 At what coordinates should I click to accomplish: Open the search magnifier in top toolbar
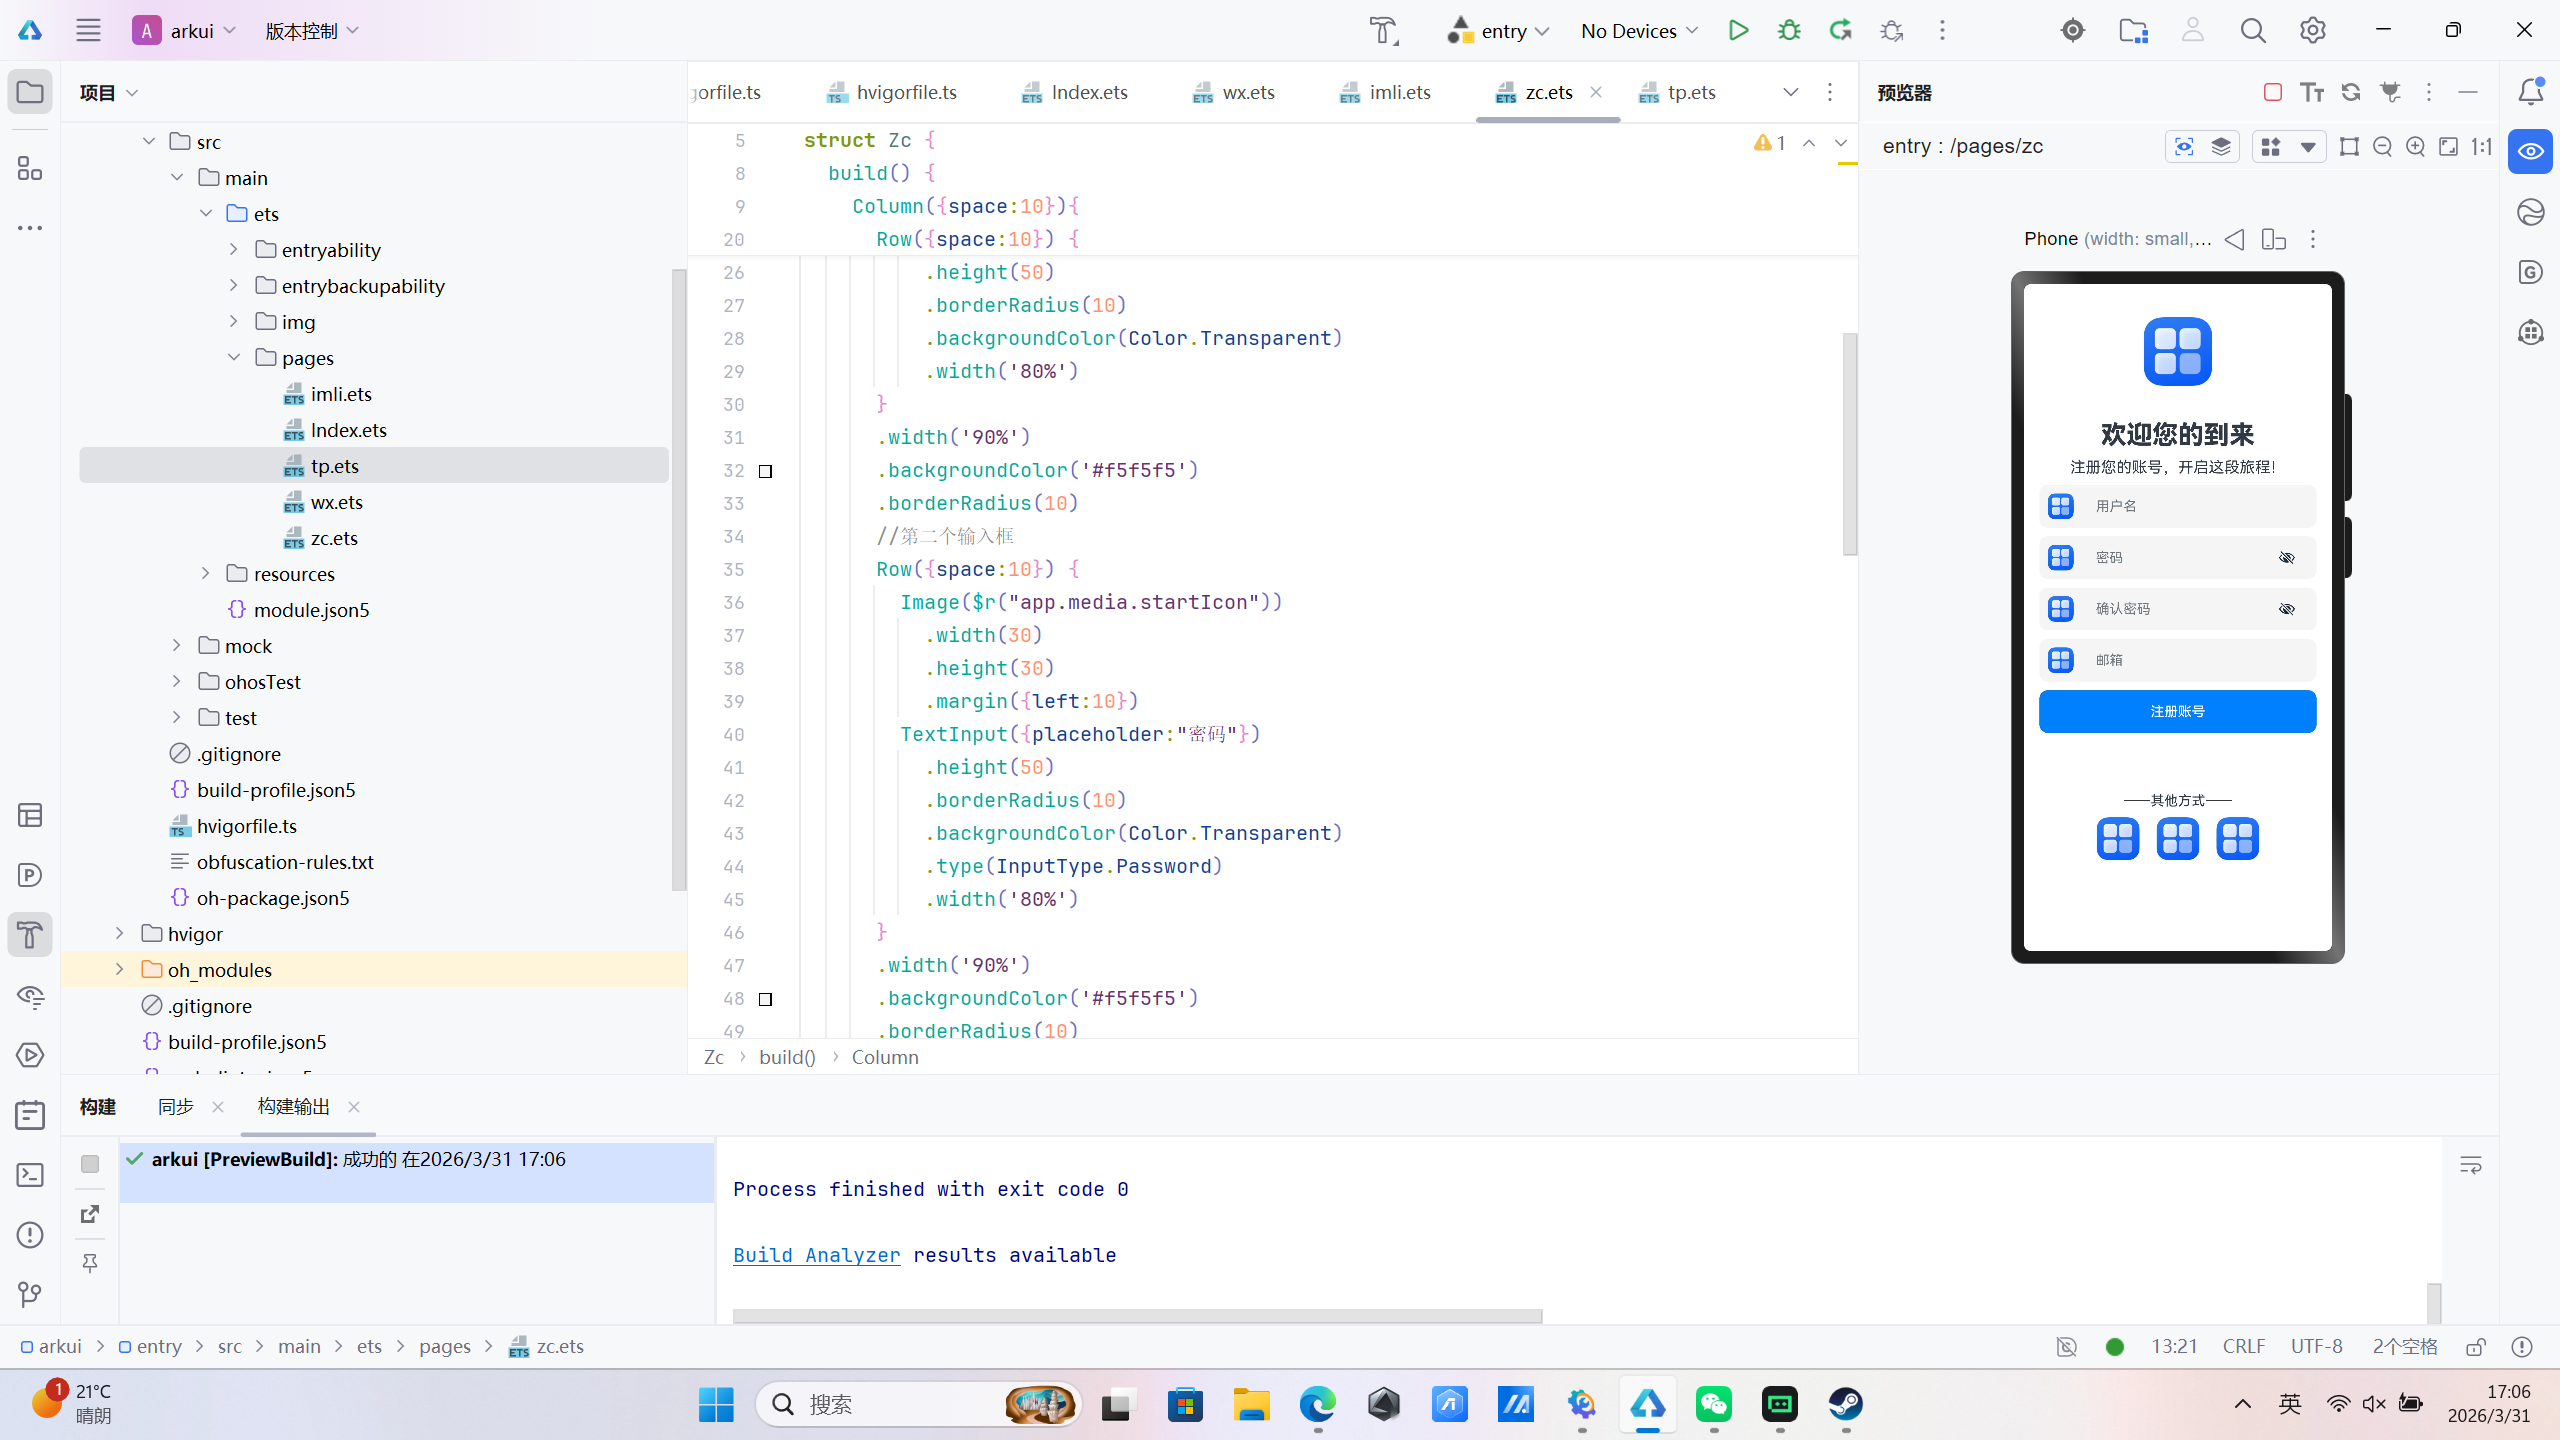click(2252, 30)
